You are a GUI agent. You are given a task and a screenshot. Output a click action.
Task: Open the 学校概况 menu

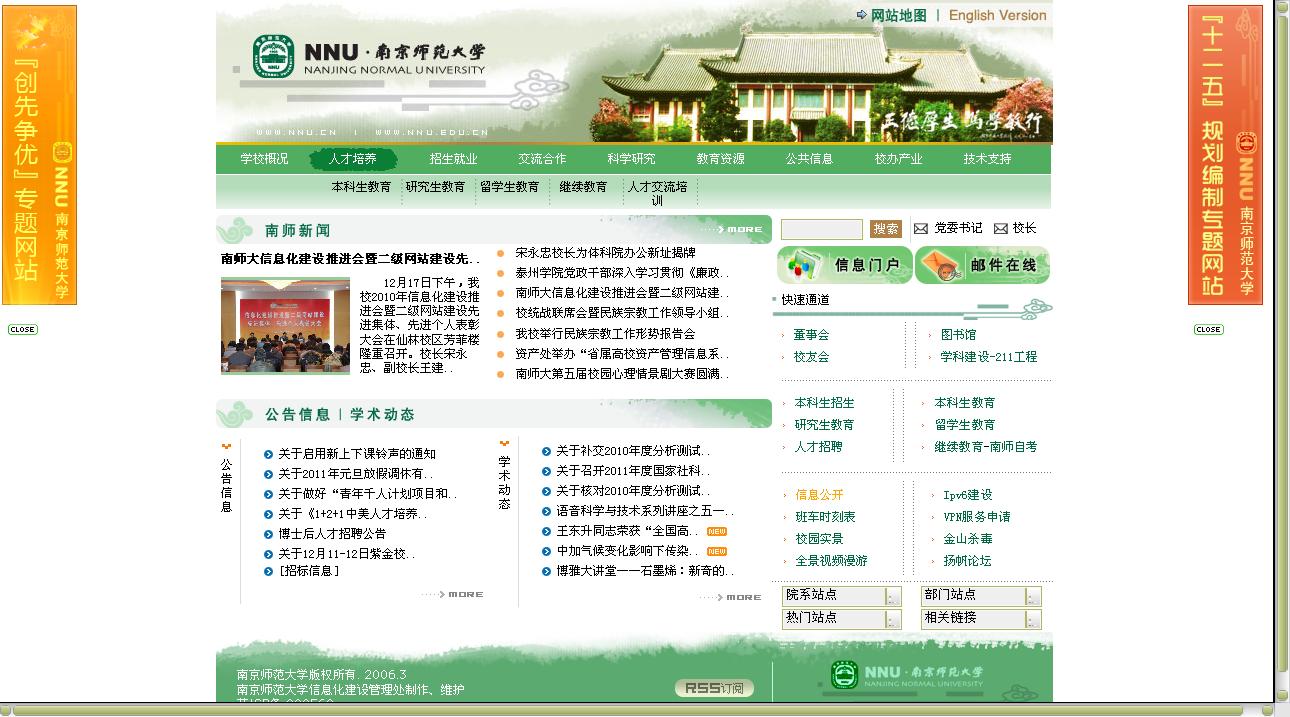tap(264, 159)
